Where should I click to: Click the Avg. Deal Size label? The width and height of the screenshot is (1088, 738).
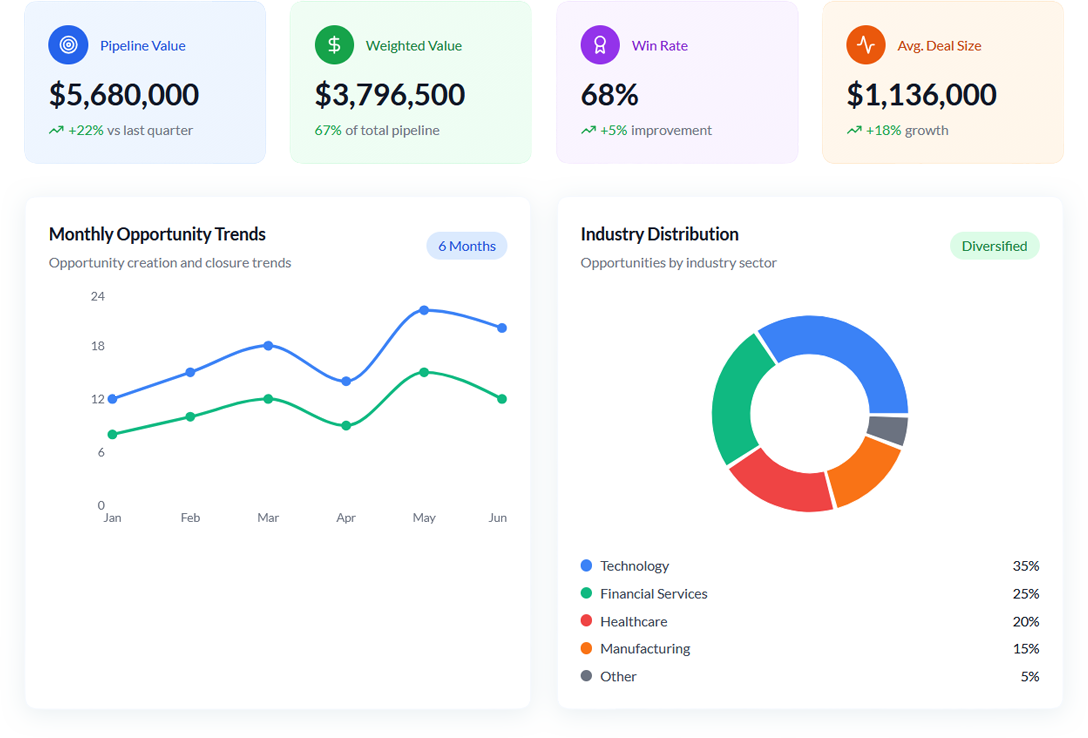939,46
